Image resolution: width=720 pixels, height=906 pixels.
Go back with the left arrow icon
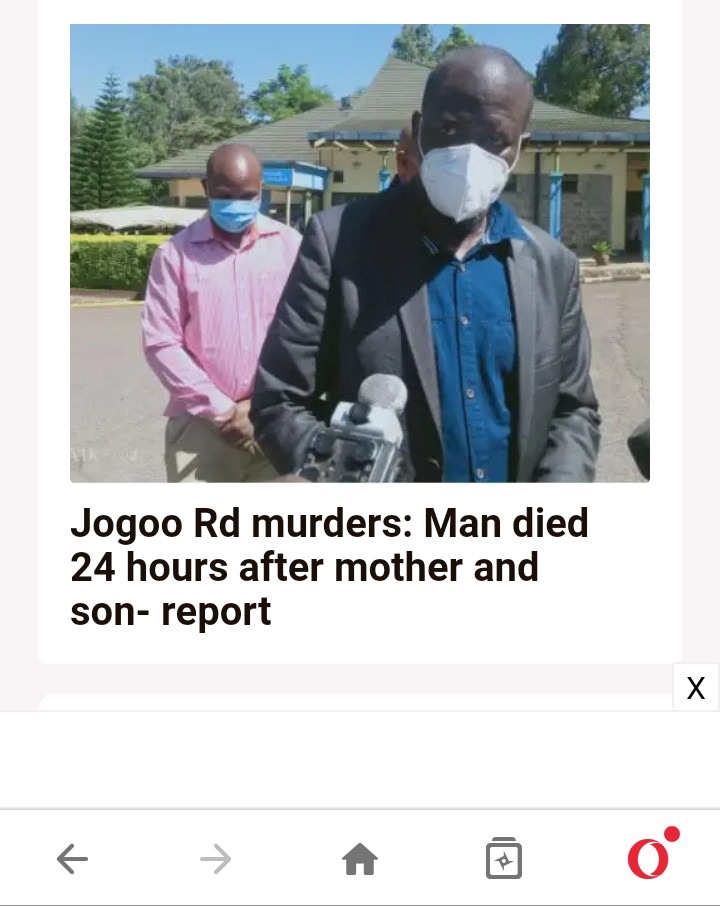[x=72, y=859]
